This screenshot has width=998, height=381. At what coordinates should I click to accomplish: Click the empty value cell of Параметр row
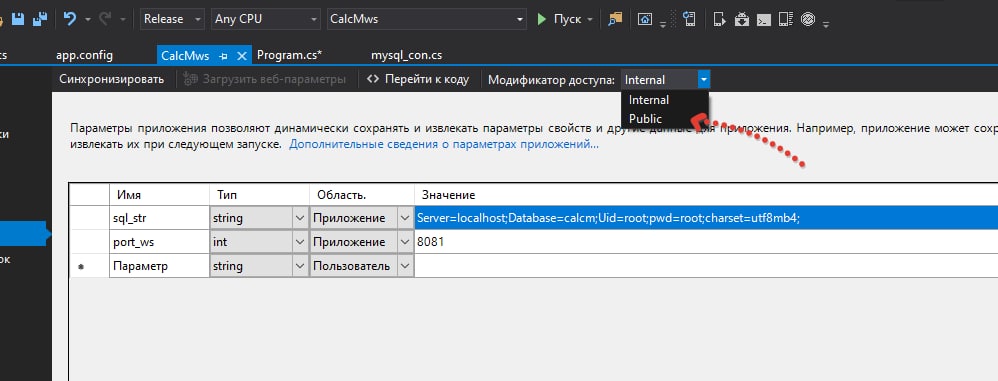(706, 266)
